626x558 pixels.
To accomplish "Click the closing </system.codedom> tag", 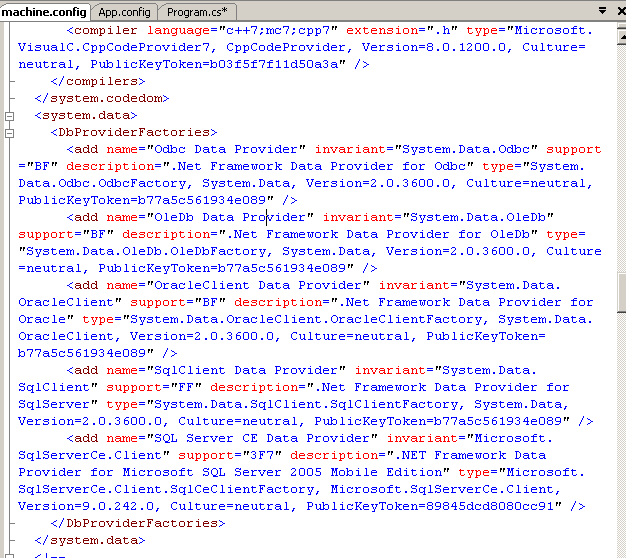I will pyautogui.click(x=100, y=98).
